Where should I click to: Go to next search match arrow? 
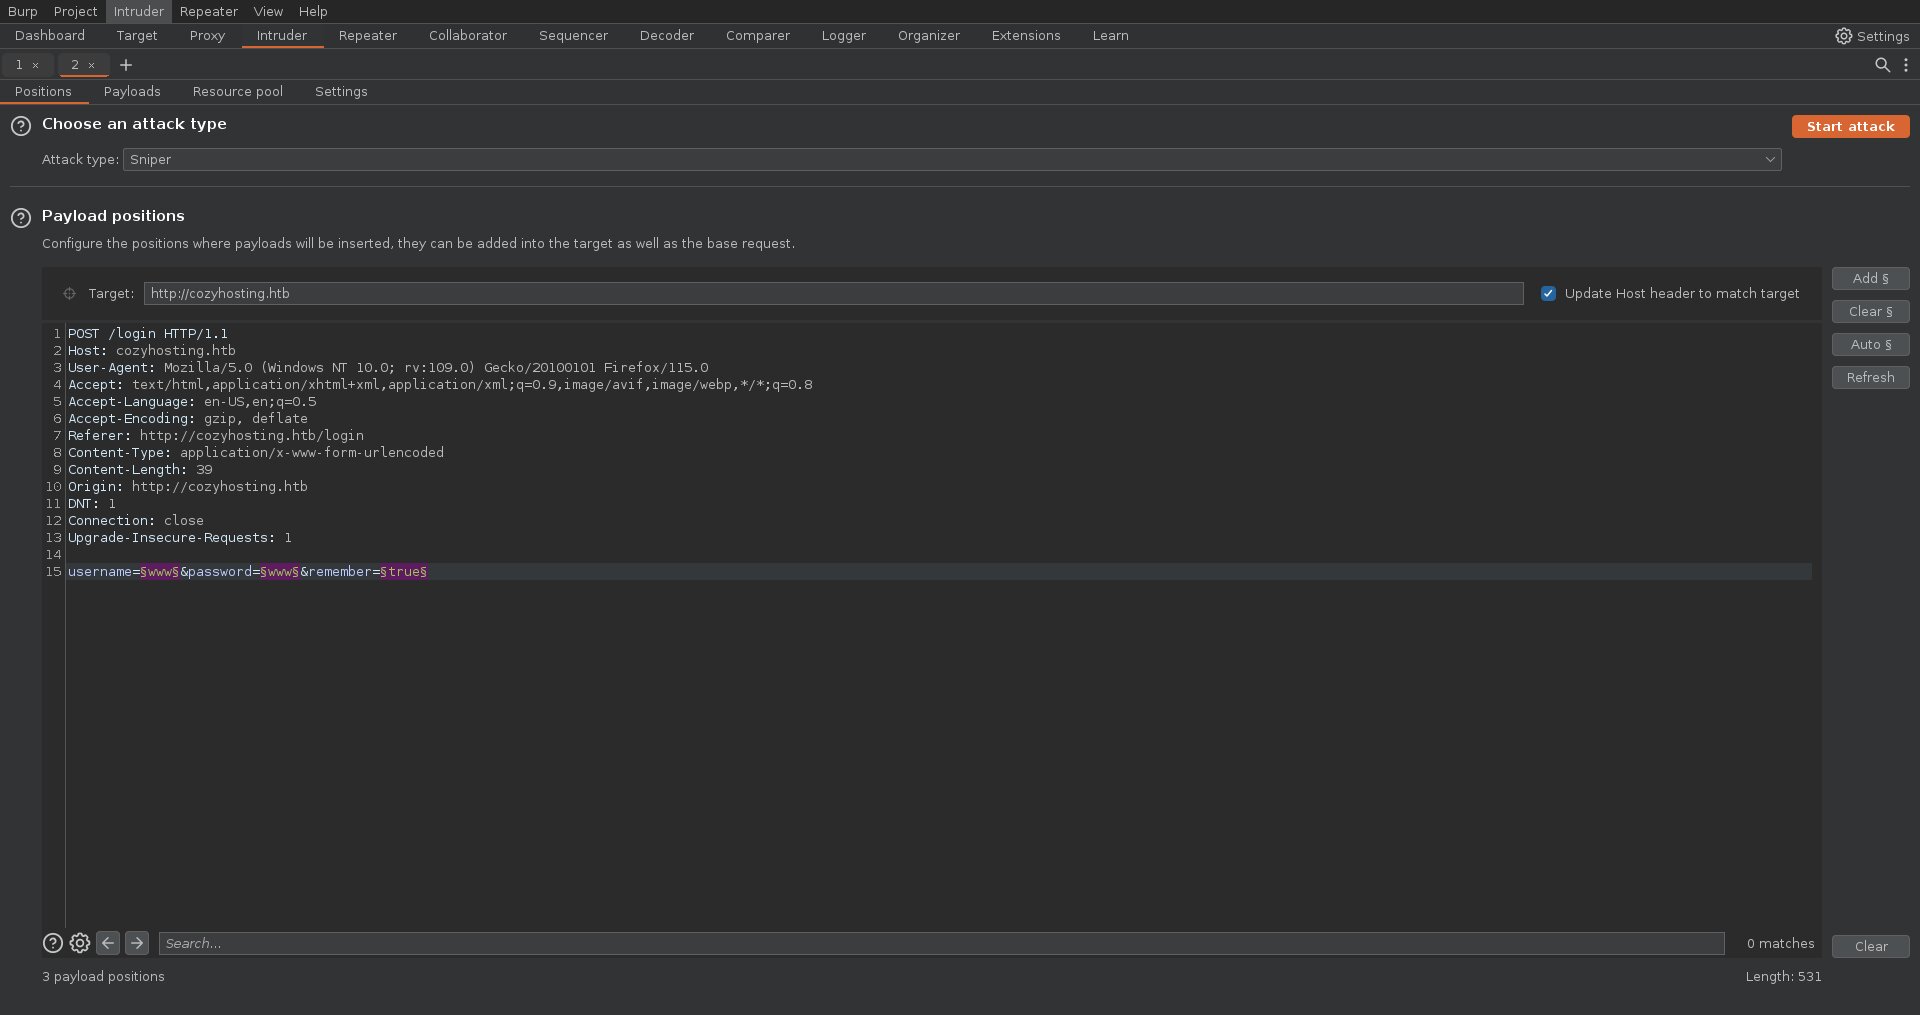pyautogui.click(x=137, y=943)
